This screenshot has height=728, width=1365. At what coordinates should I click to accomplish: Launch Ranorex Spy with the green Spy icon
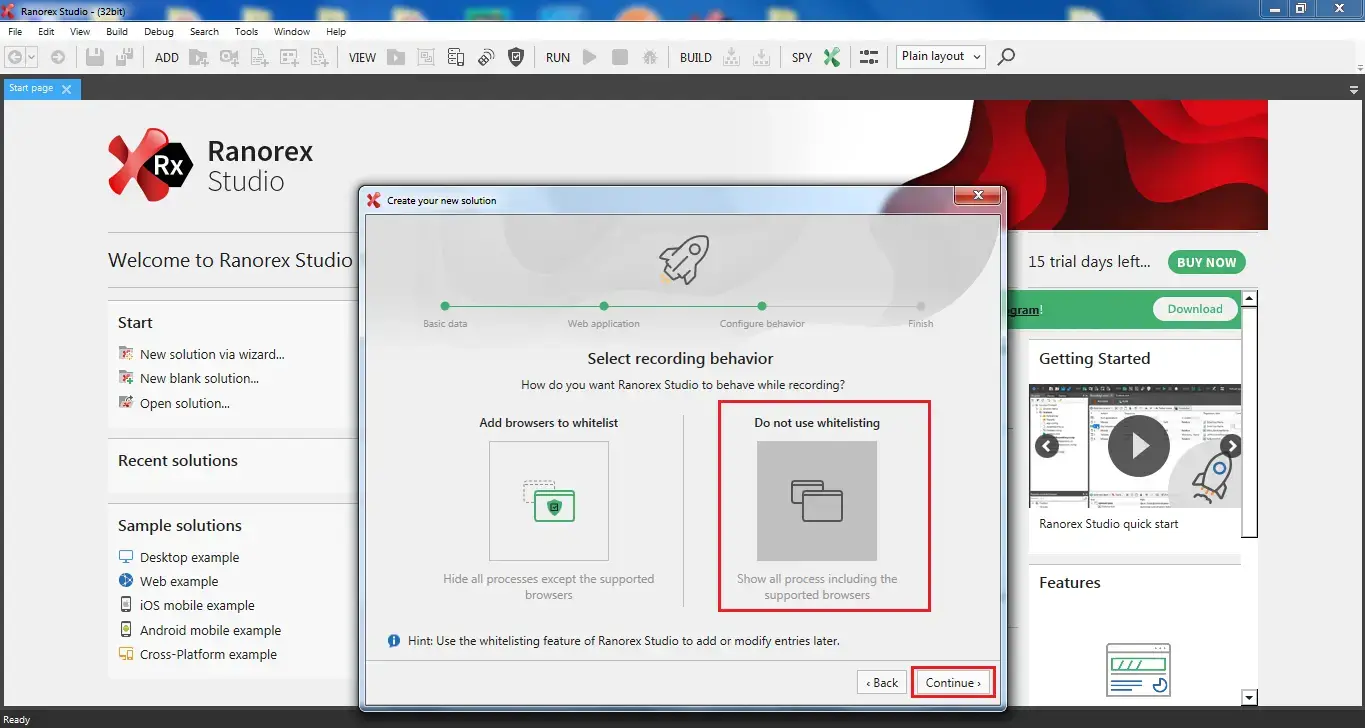832,57
